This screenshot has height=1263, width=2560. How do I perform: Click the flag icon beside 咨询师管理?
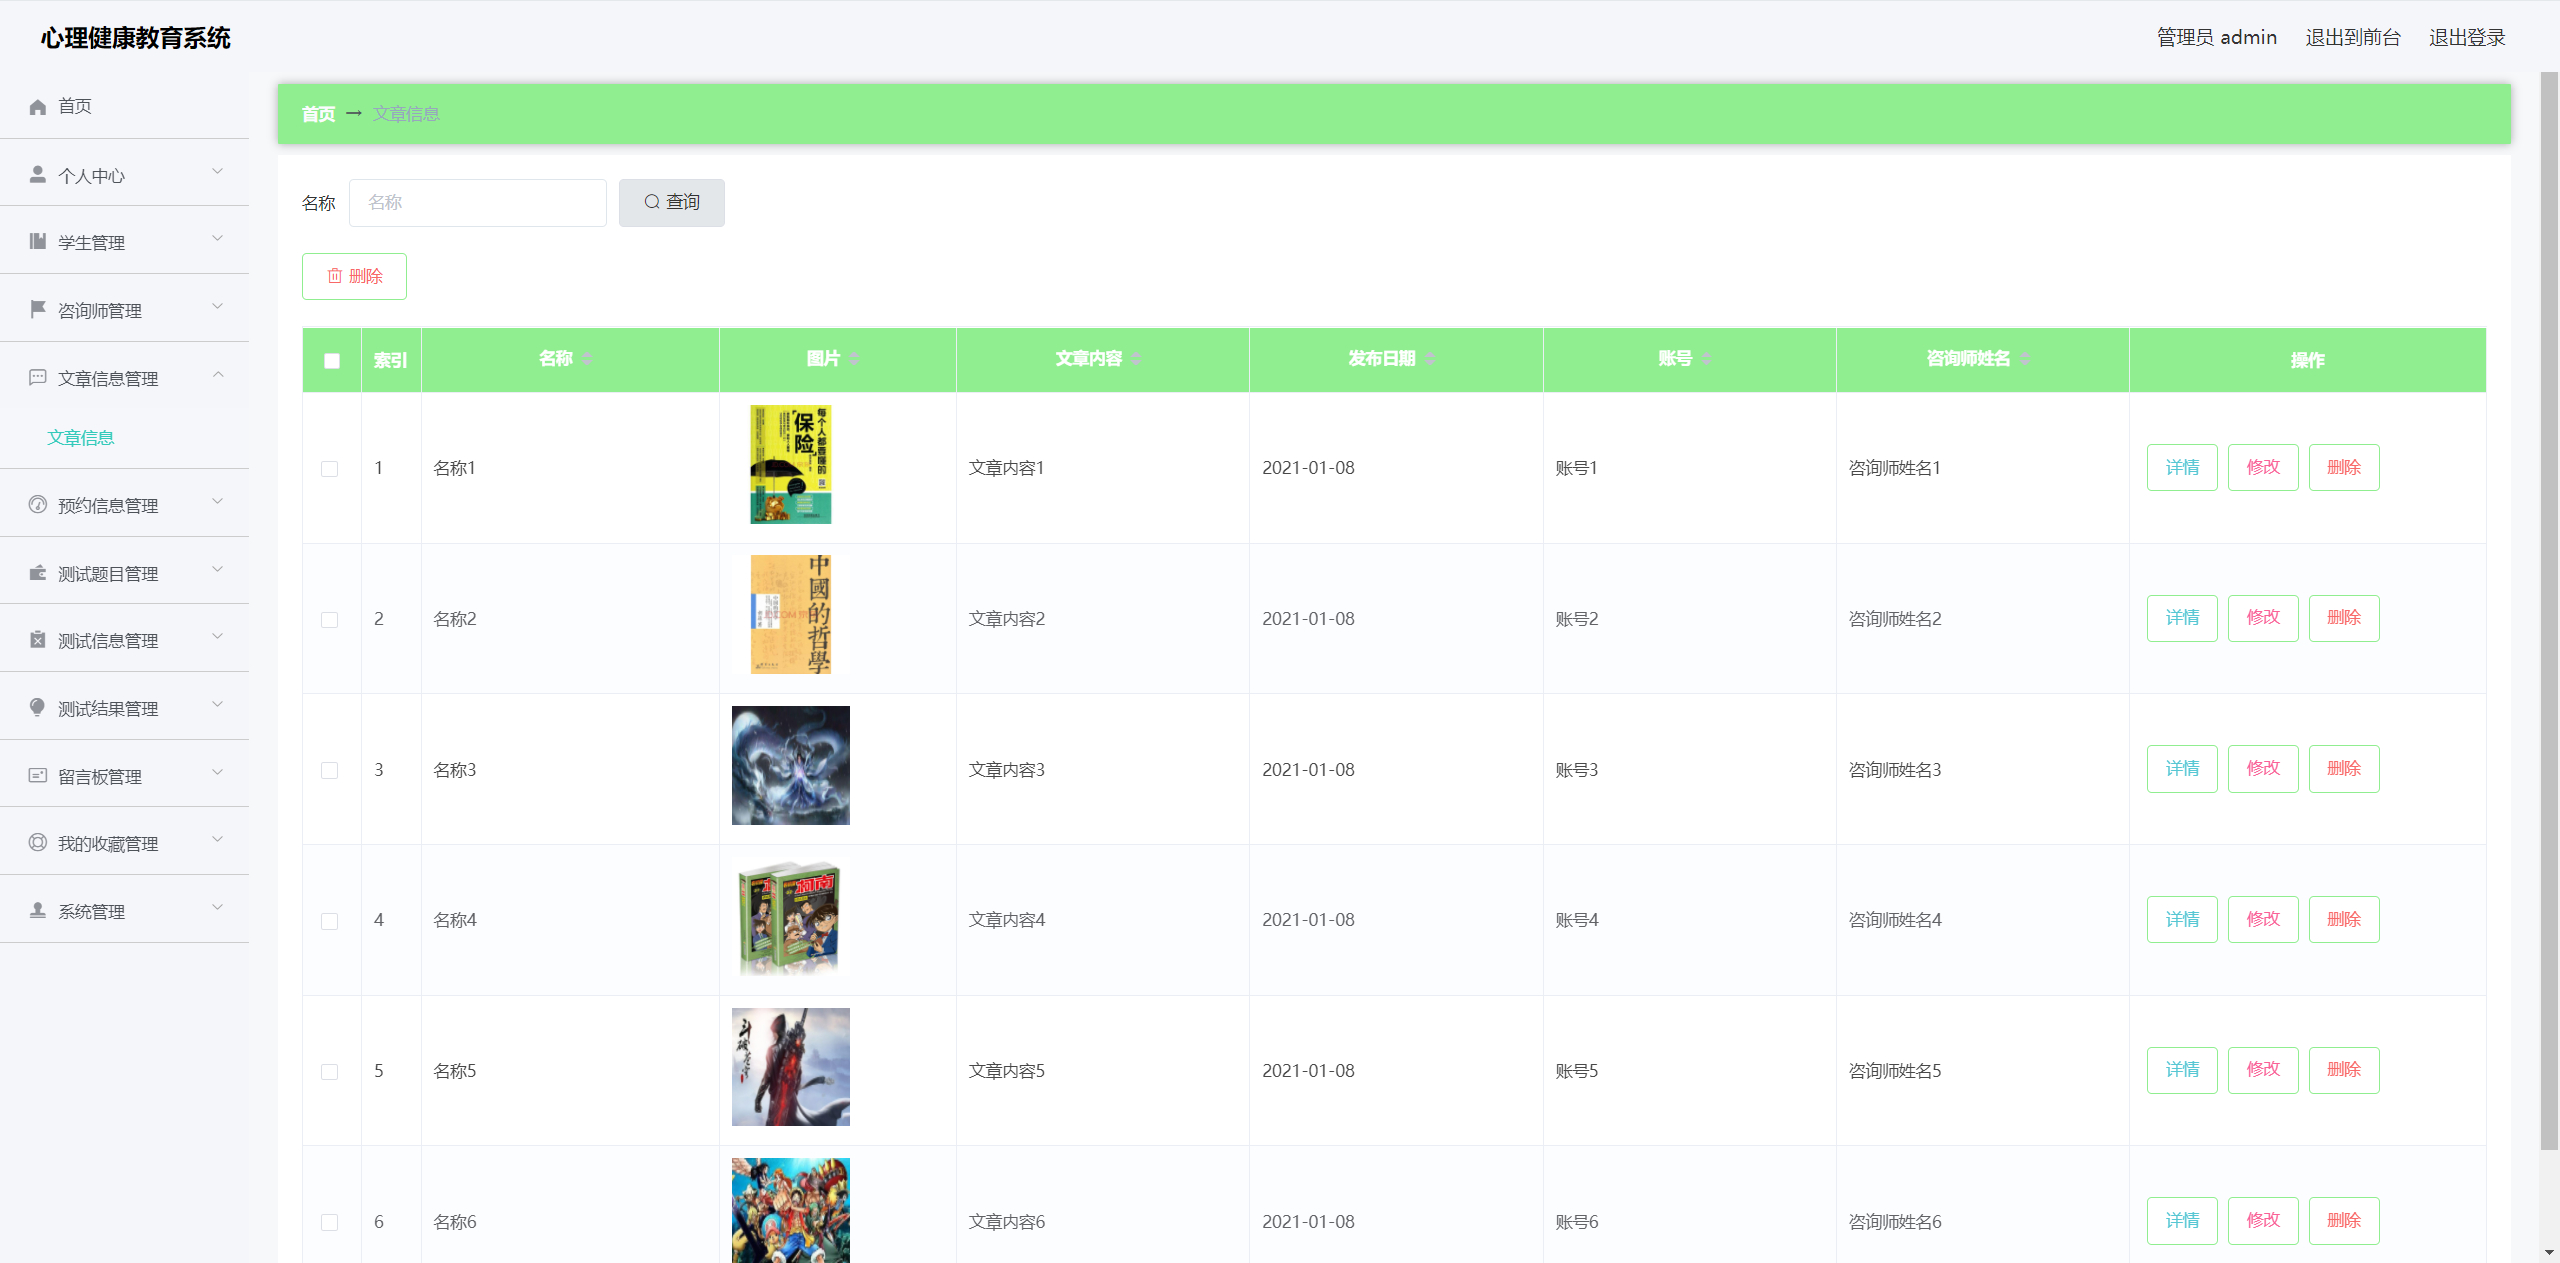coord(38,310)
